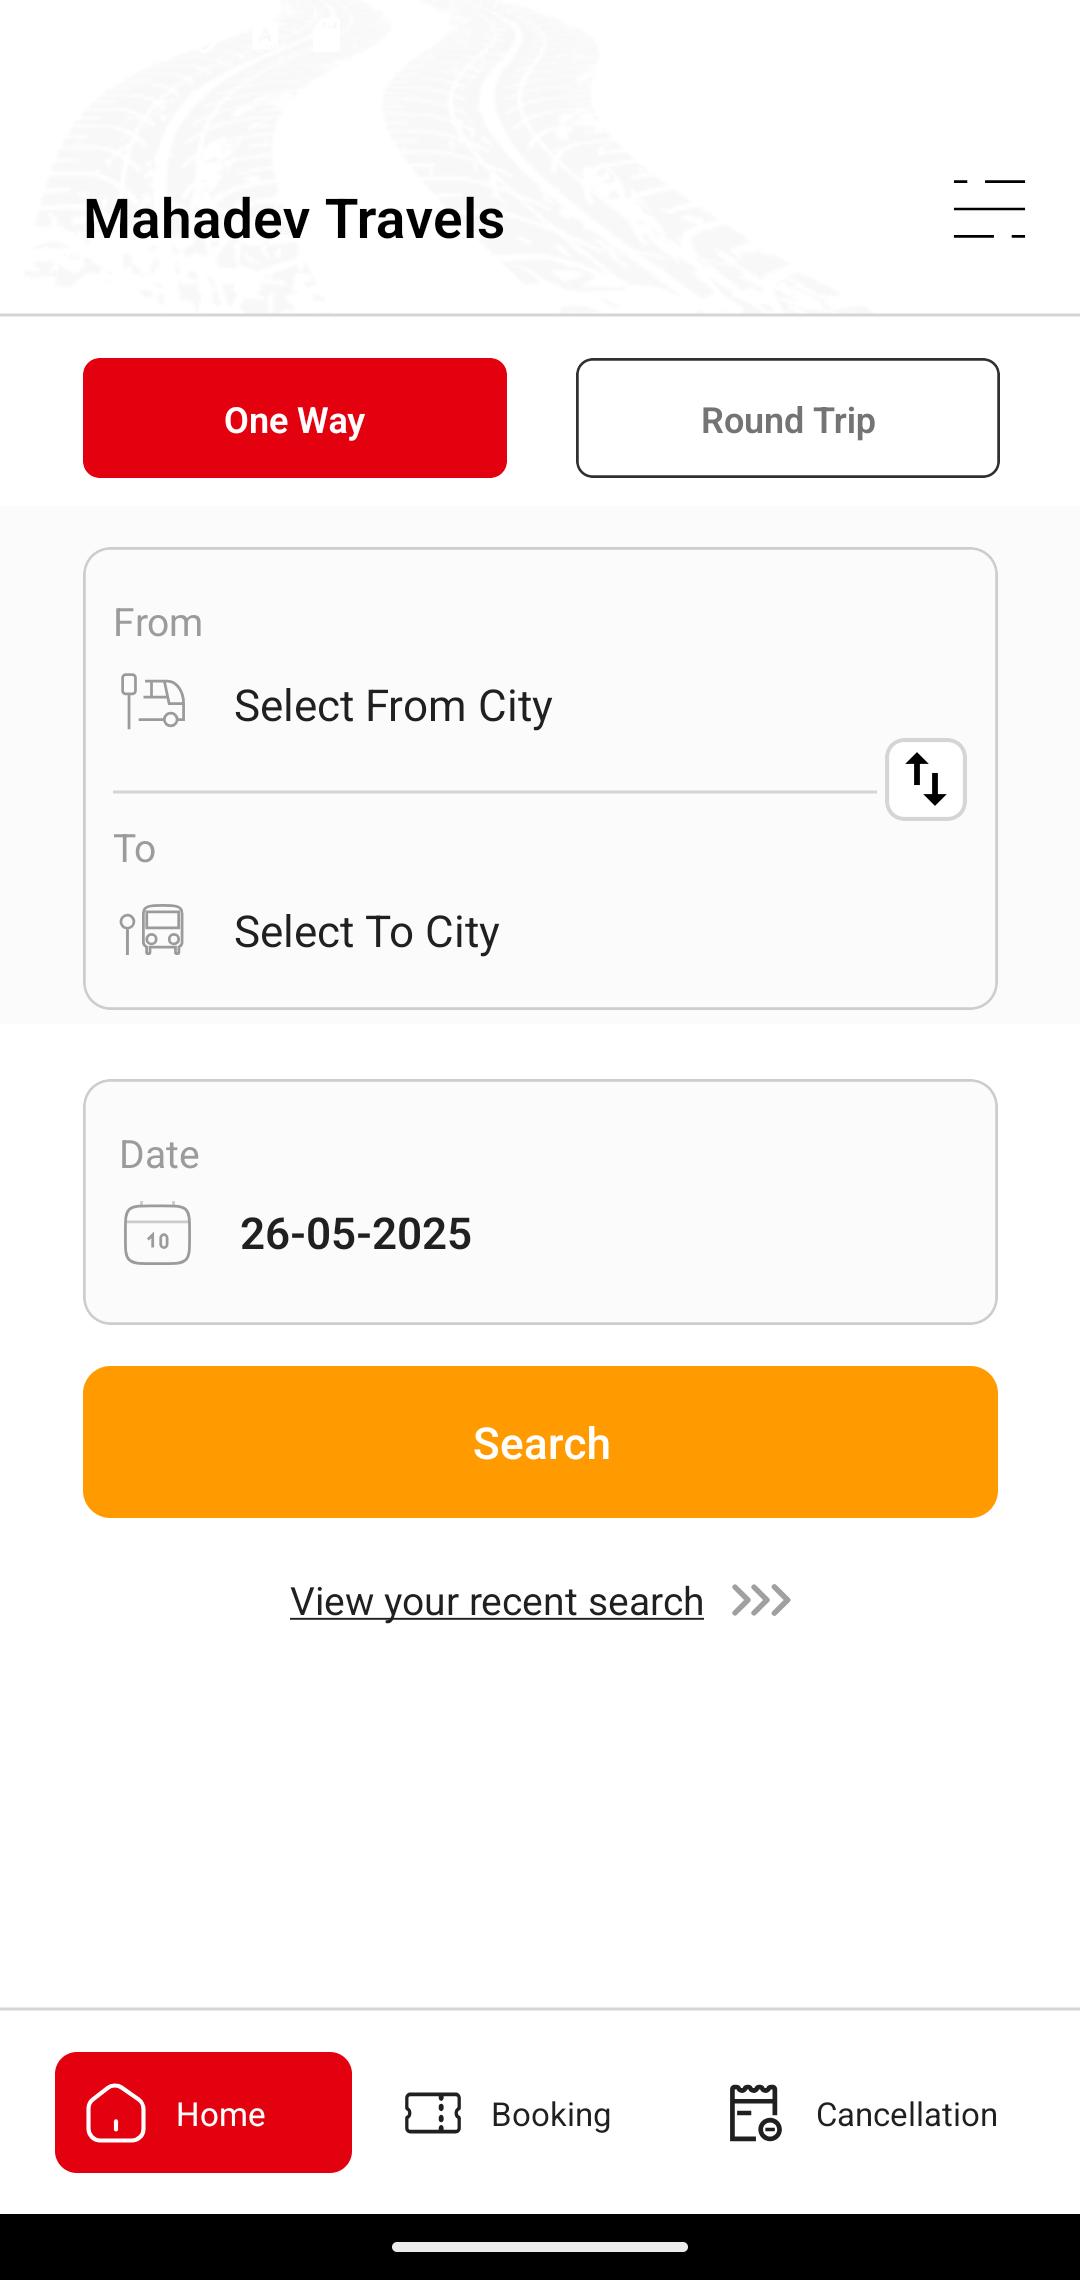Screen dimensions: 1080x2280
Task: Open the Select To City picker
Action: point(367,932)
